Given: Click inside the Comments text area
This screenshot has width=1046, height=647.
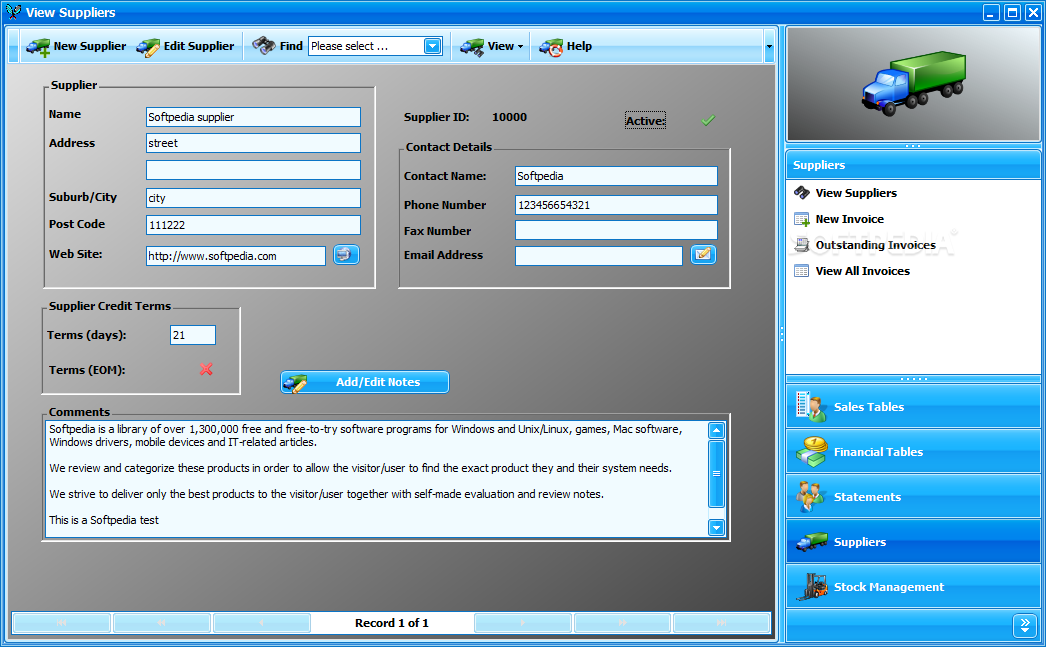Looking at the screenshot, I should (376, 479).
